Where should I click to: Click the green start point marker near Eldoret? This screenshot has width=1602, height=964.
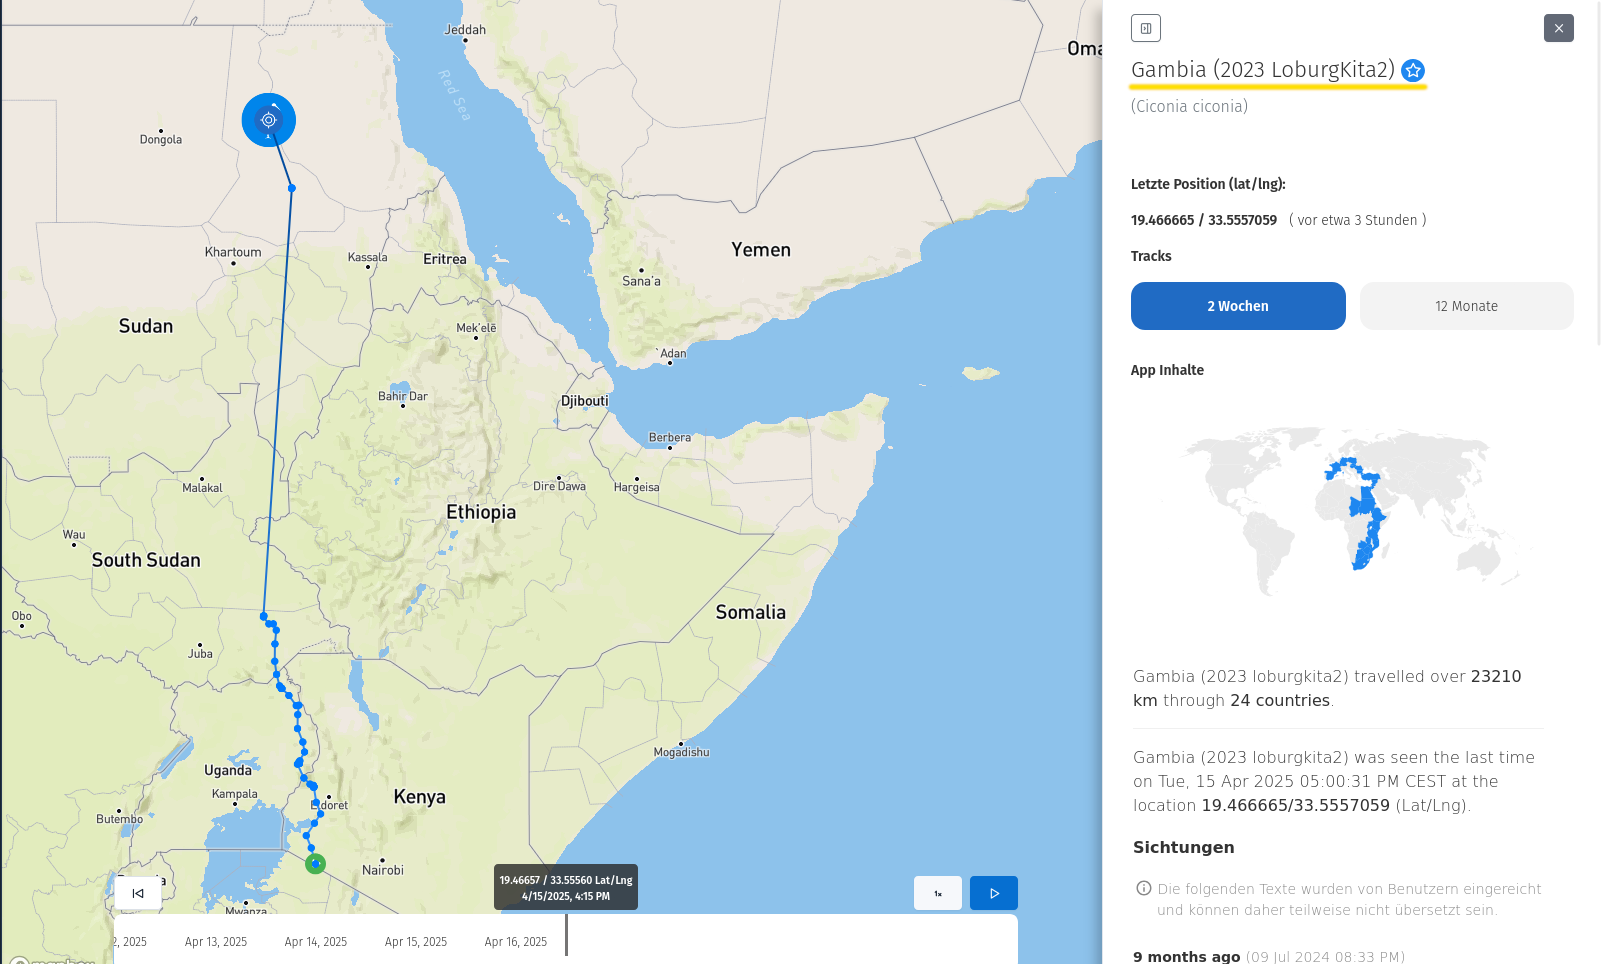pos(315,863)
